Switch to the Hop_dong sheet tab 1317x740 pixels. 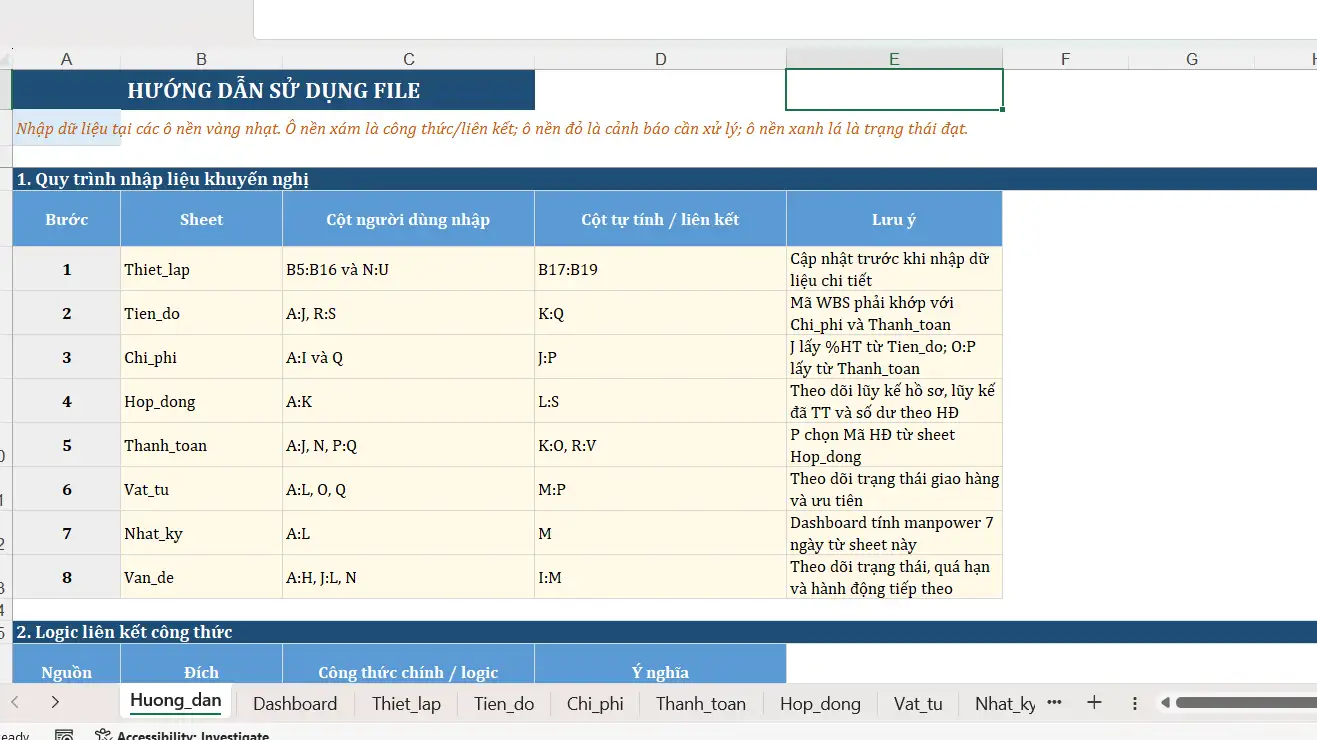click(820, 704)
